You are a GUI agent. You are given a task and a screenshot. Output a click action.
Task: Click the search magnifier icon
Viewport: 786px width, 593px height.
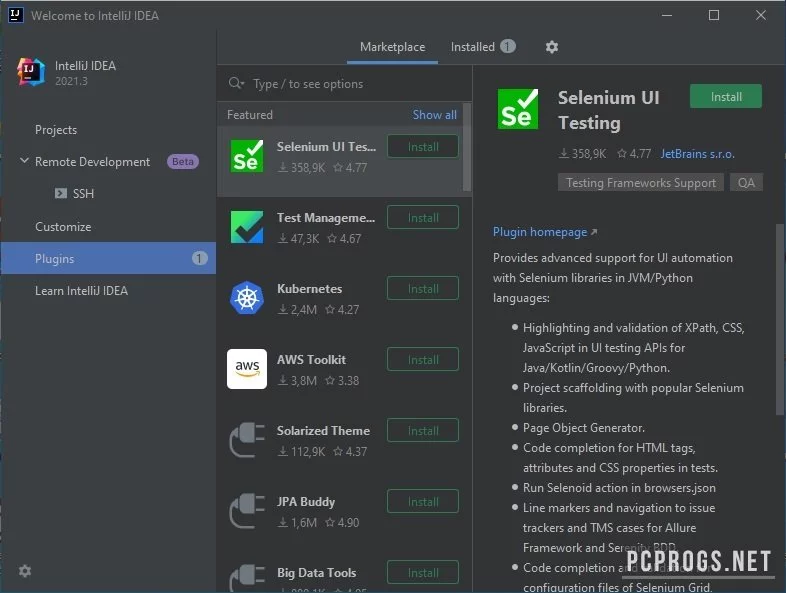(236, 83)
